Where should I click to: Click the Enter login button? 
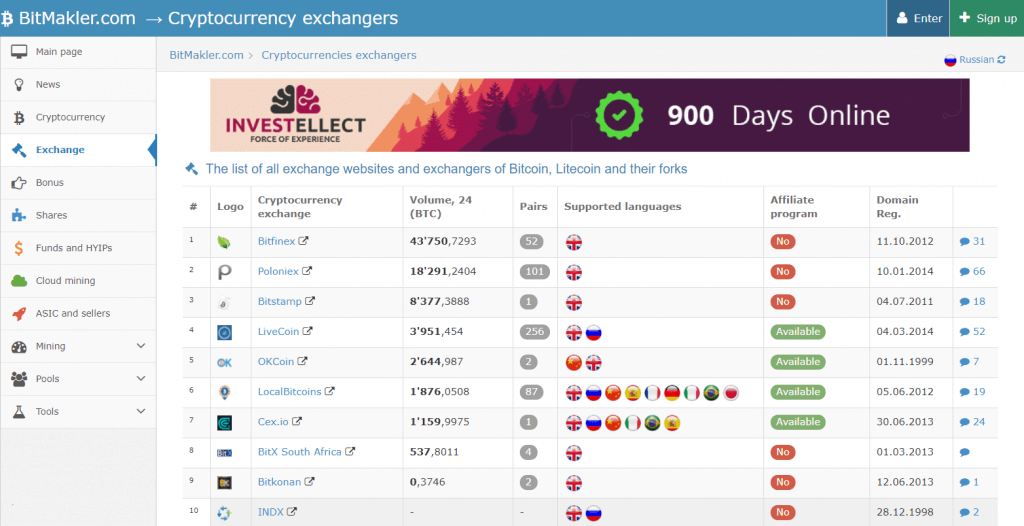[918, 18]
